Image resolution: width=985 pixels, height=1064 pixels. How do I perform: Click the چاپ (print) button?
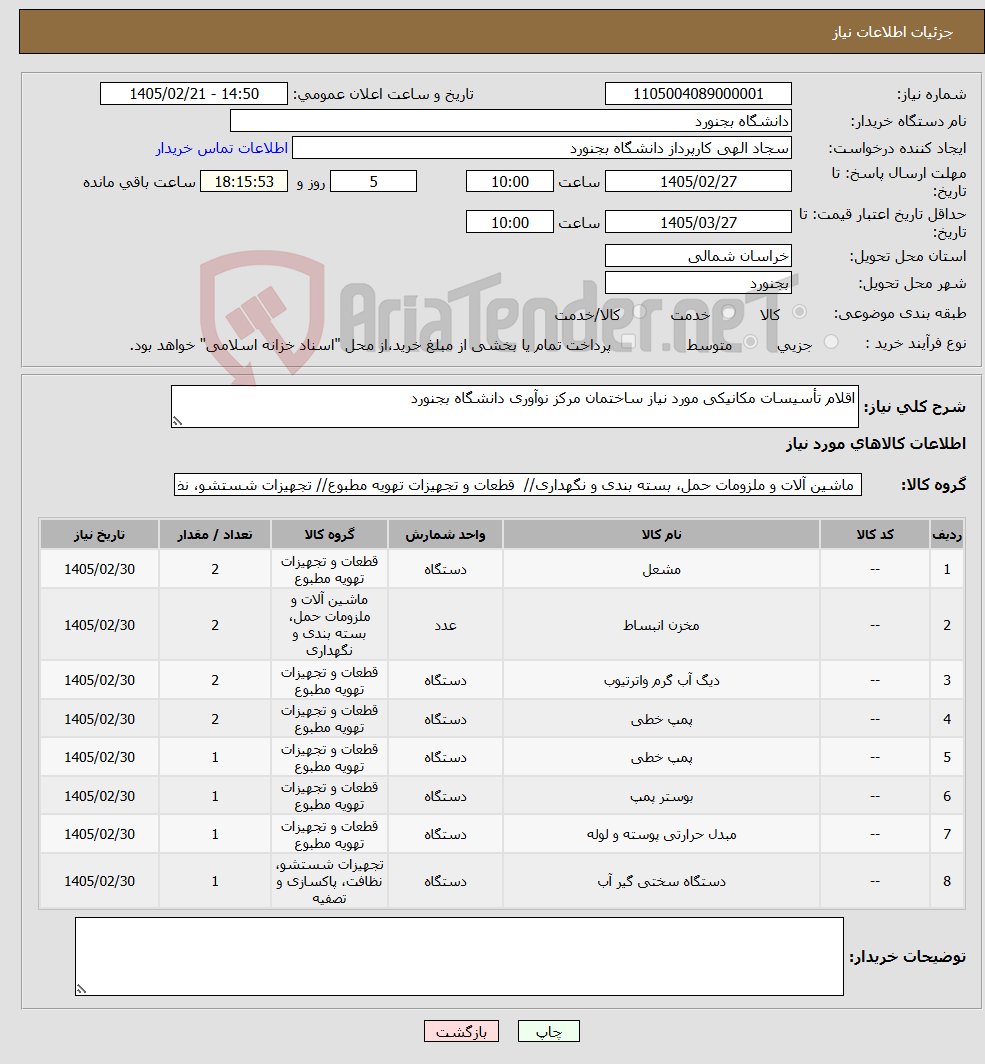(548, 1031)
